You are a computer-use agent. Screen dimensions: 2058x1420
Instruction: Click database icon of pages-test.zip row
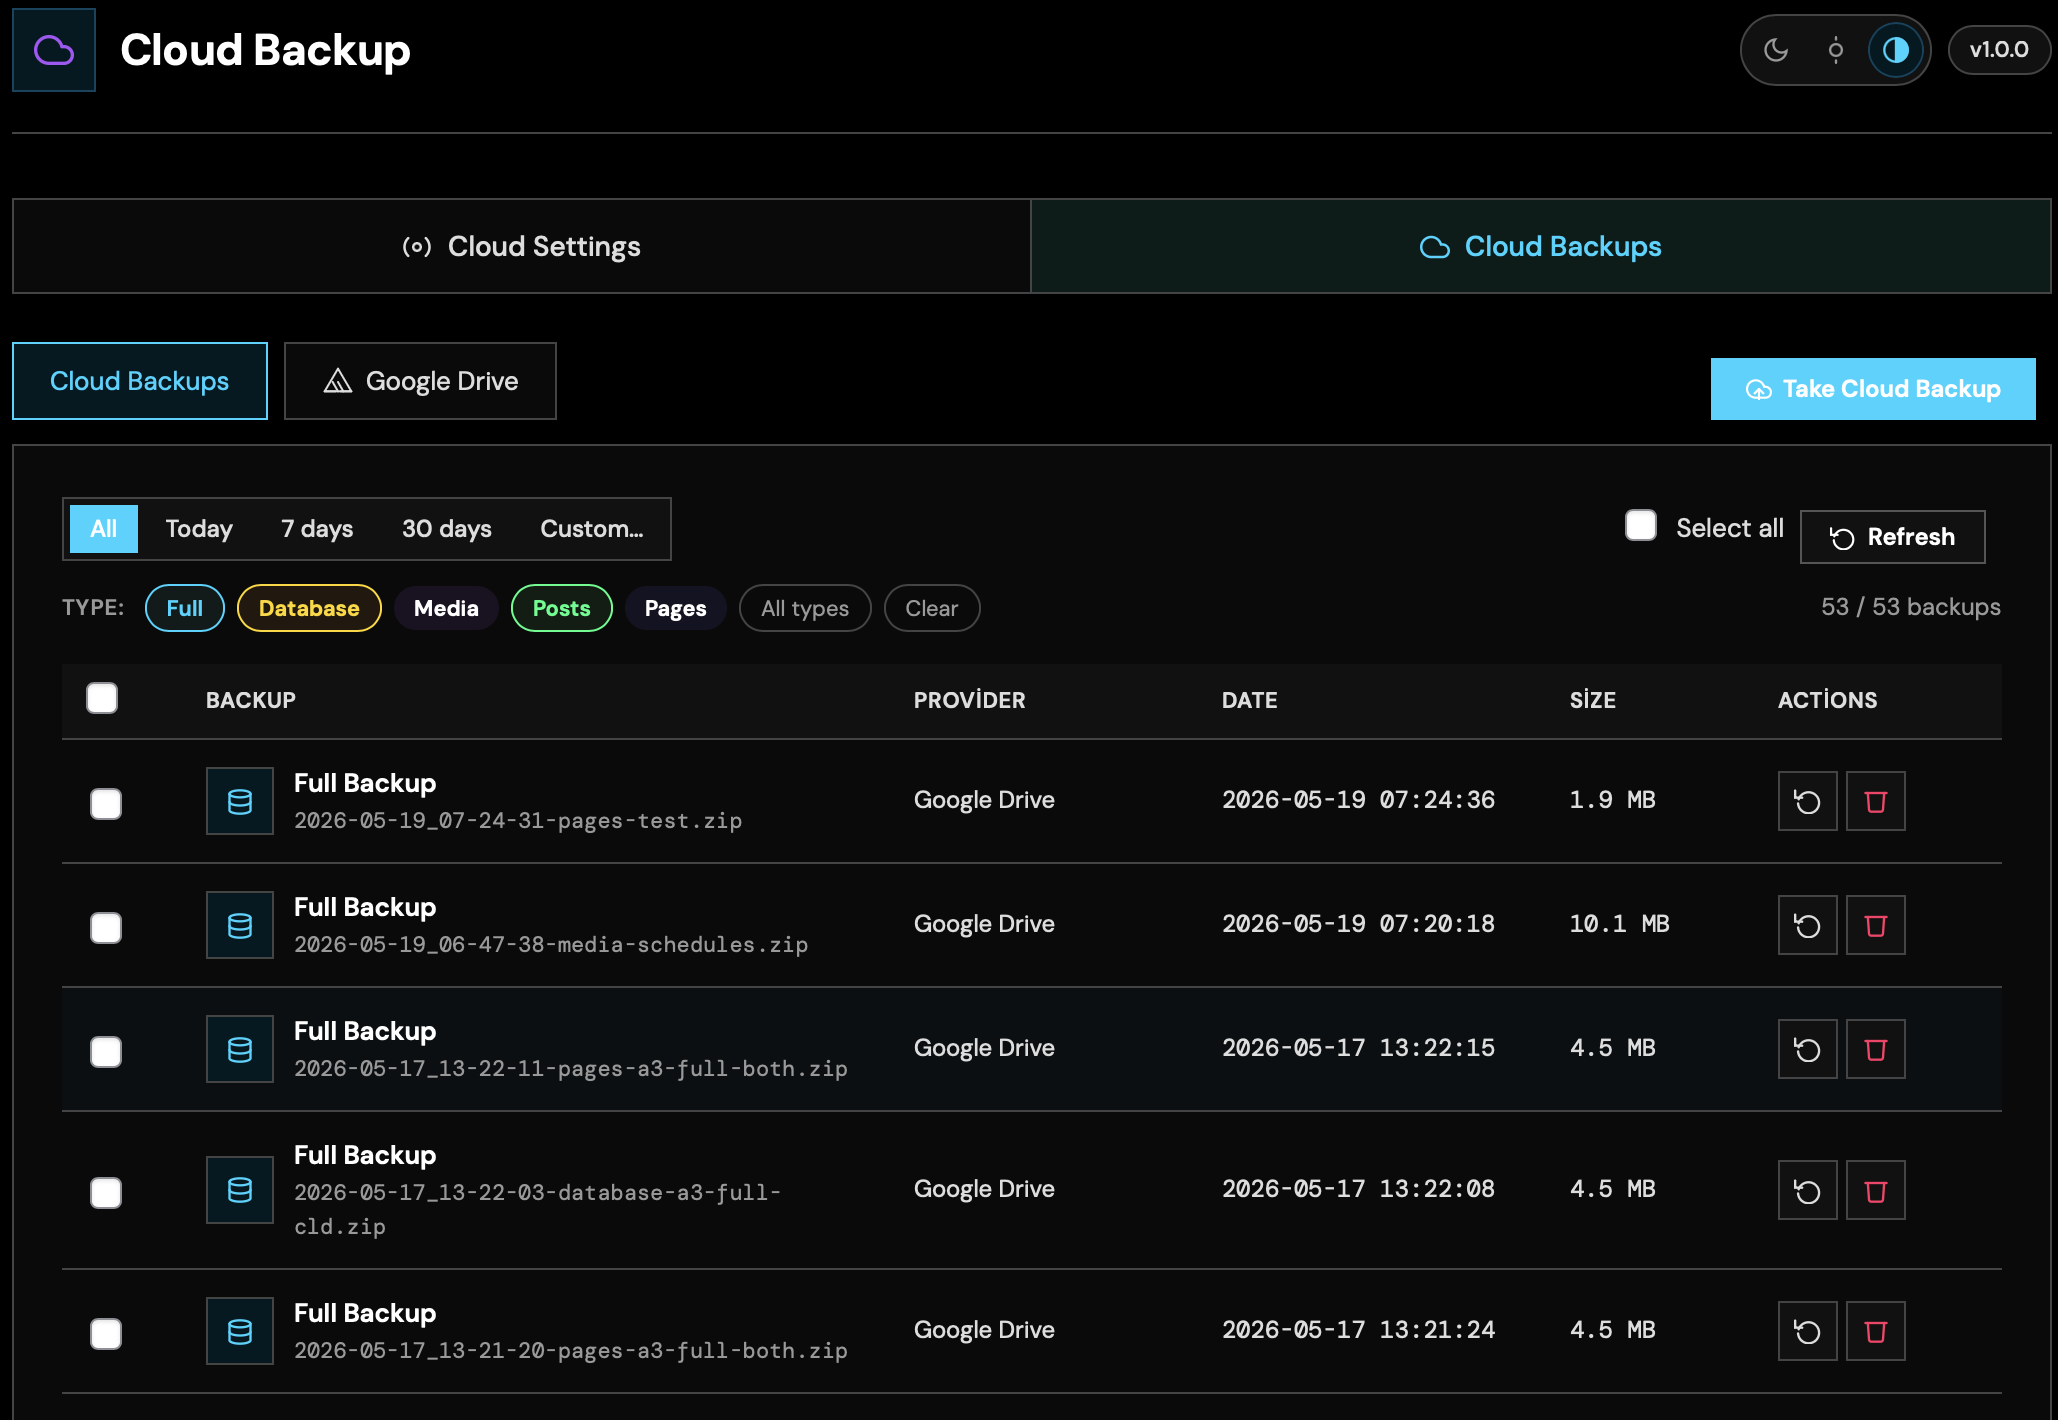point(240,801)
